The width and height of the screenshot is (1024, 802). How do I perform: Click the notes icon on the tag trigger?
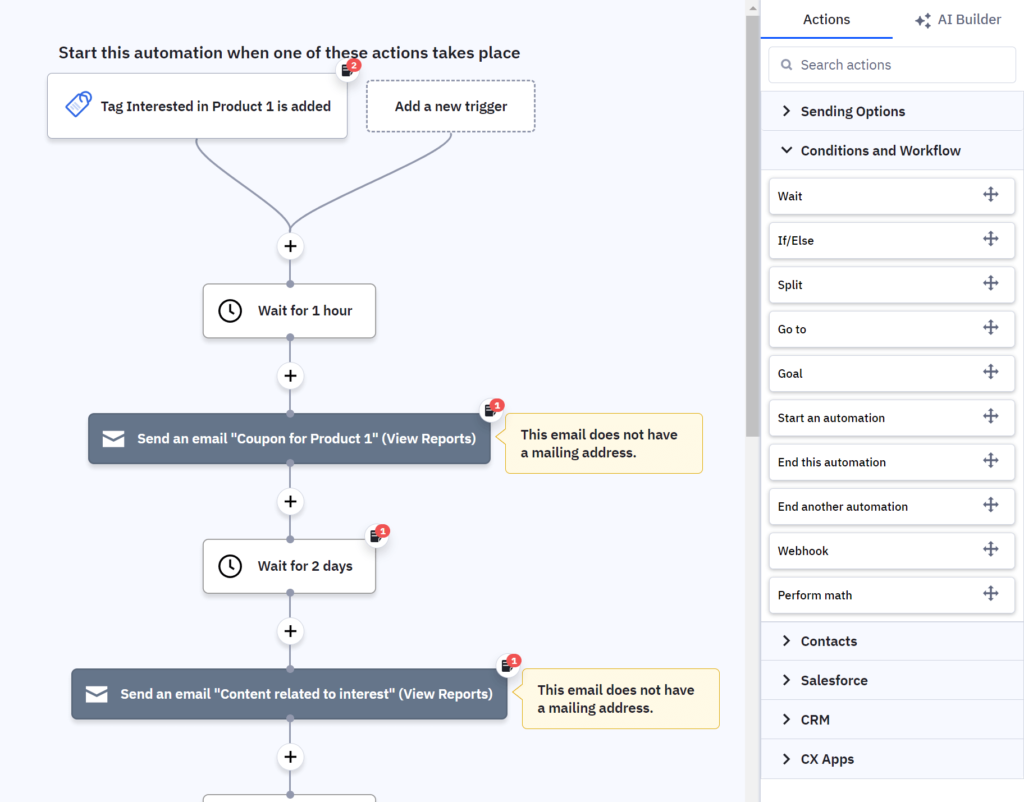[x=347, y=70]
